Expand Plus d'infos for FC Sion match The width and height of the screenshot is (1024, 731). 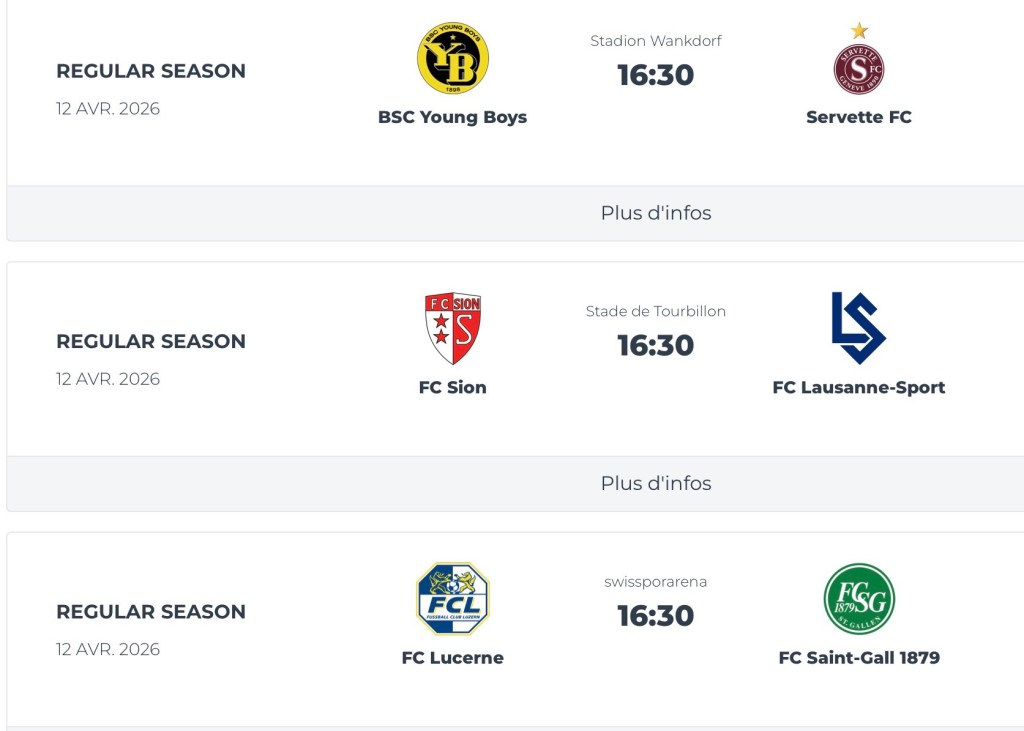(656, 483)
